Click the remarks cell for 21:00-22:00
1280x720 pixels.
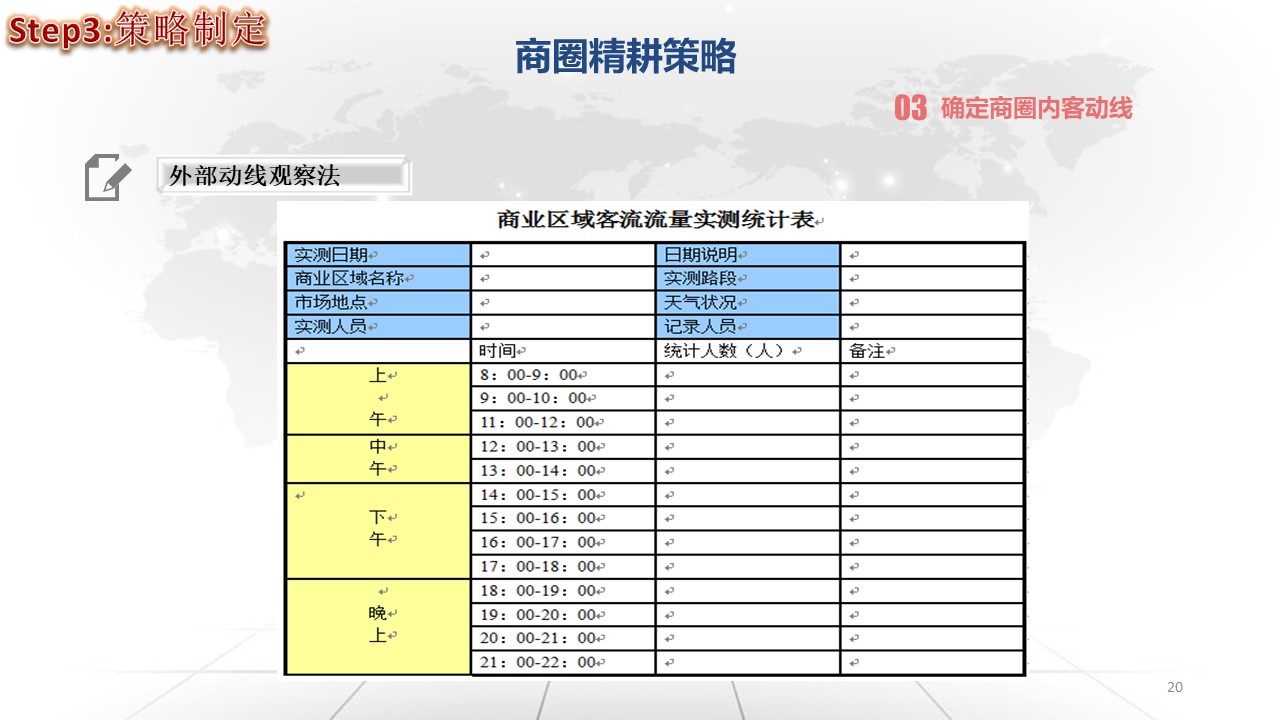coord(931,662)
